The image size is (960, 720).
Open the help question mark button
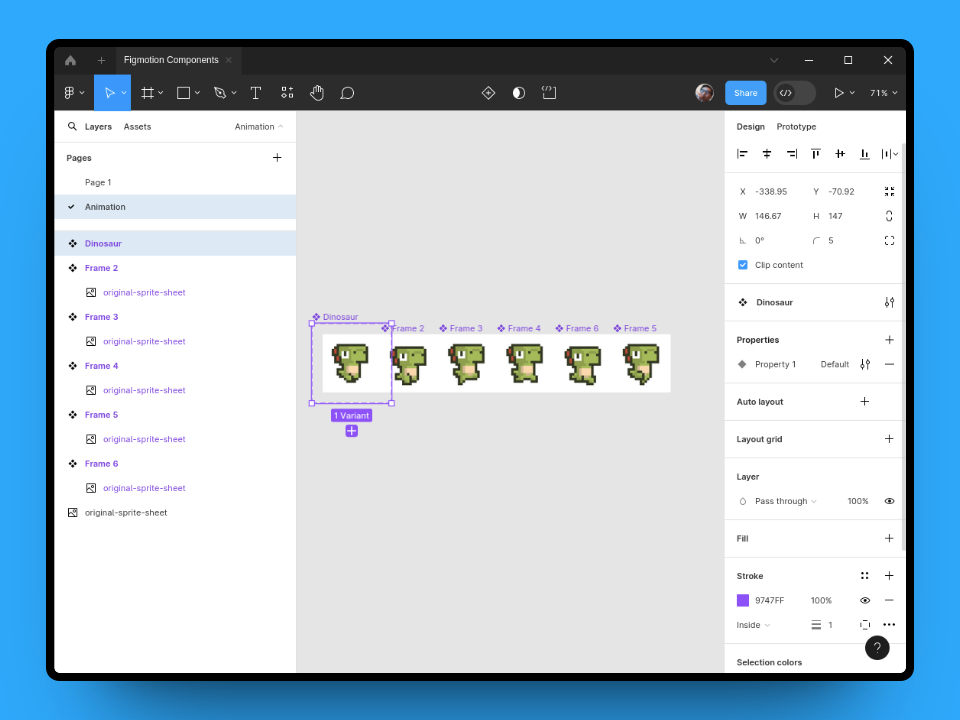pyautogui.click(x=877, y=647)
